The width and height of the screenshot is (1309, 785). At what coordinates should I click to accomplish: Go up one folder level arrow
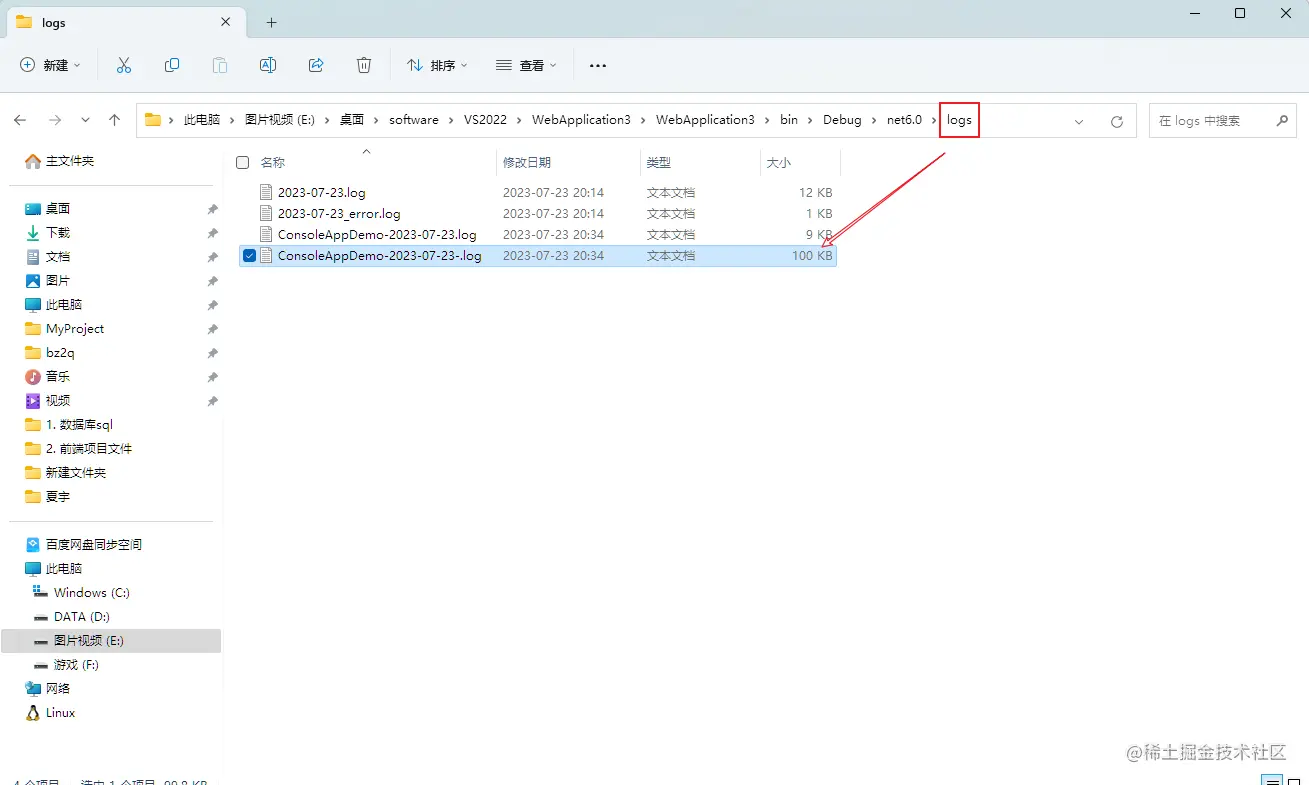[114, 120]
